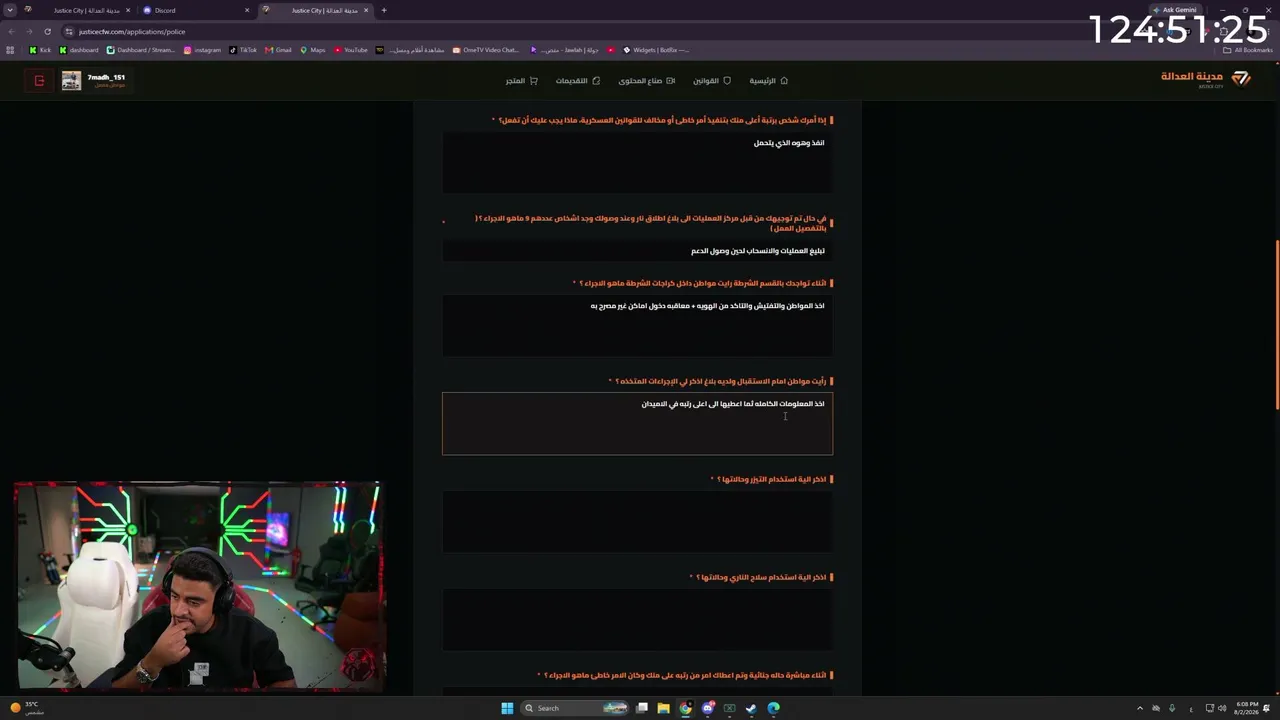Viewport: 1280px width, 720px height.
Task: Open the Kick bookmark
Action: (x=39, y=50)
